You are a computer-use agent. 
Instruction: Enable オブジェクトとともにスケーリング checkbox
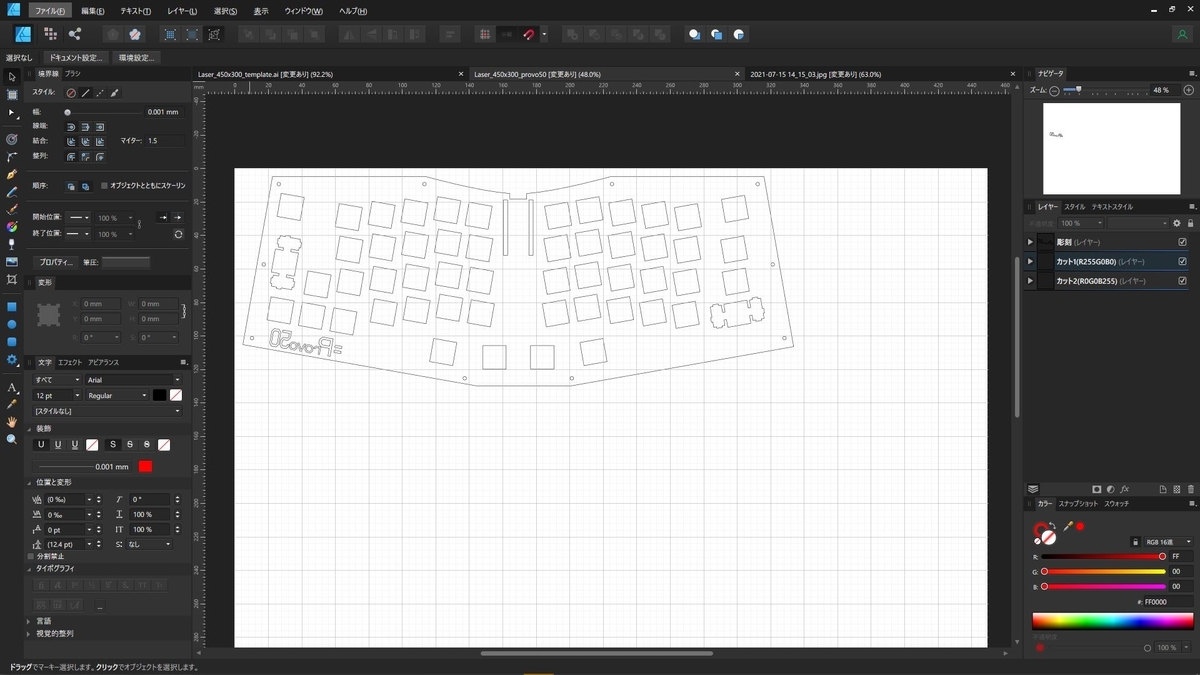pyautogui.click(x=104, y=186)
